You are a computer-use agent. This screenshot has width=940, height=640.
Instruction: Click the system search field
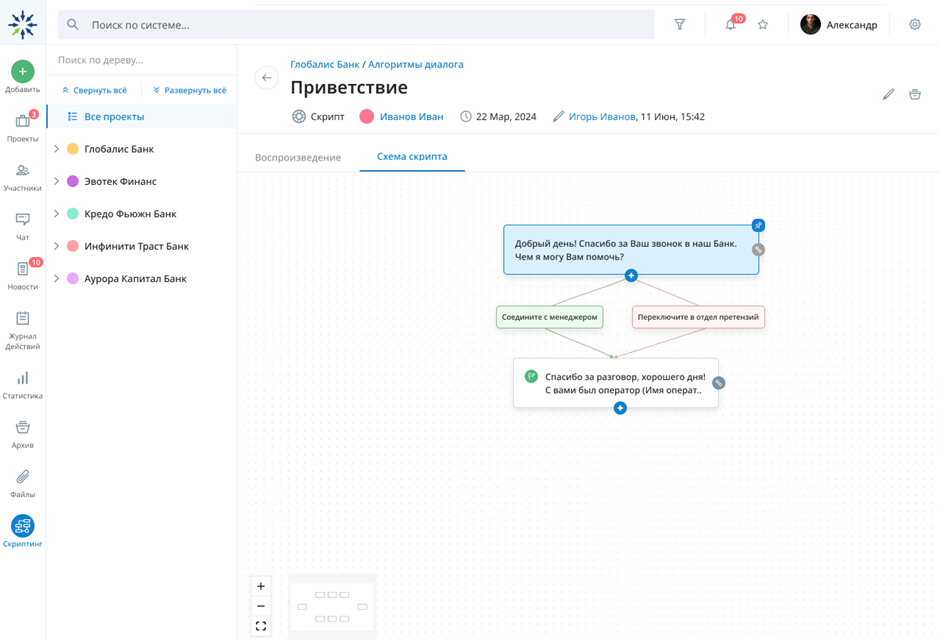point(356,25)
